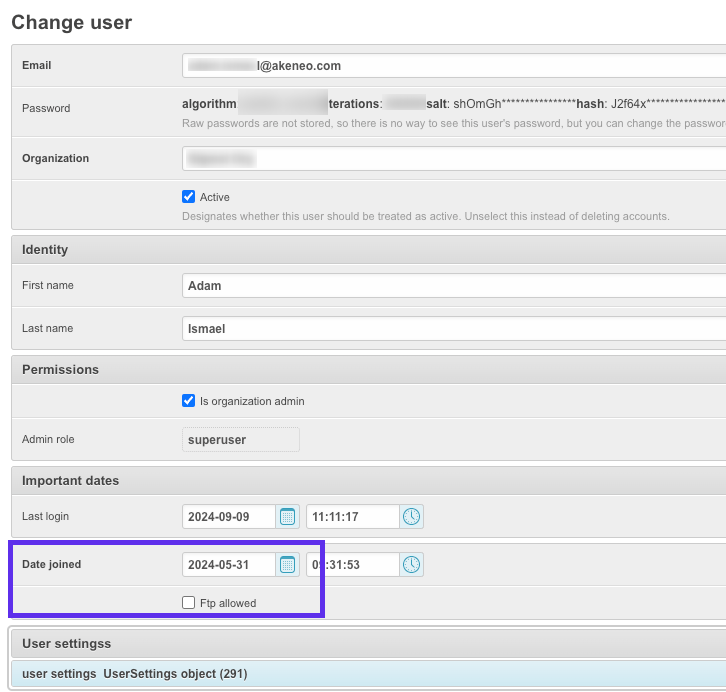Click the Organization input field

click(454, 158)
